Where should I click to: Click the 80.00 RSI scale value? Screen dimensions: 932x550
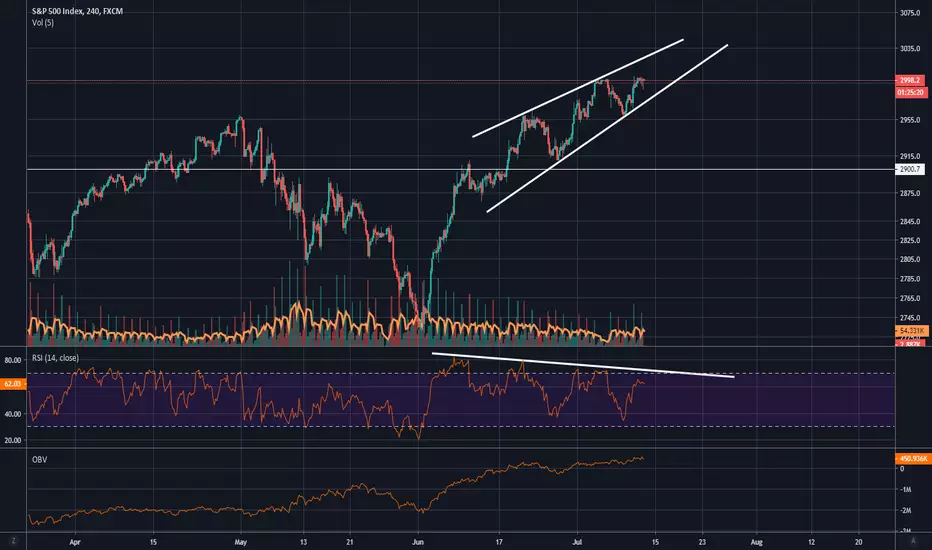[12, 360]
